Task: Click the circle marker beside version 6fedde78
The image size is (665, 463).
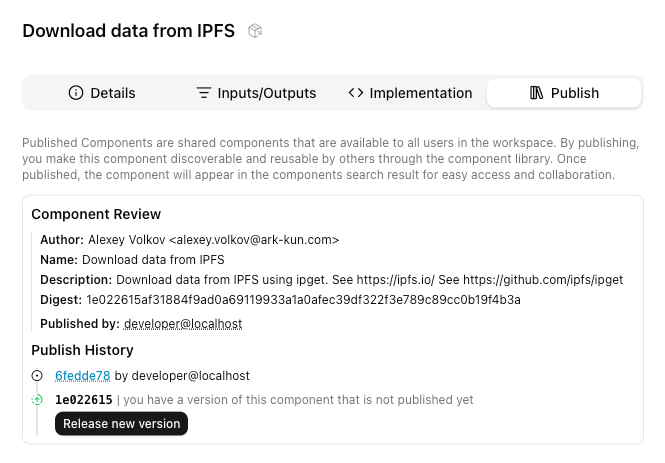Action: point(37,376)
